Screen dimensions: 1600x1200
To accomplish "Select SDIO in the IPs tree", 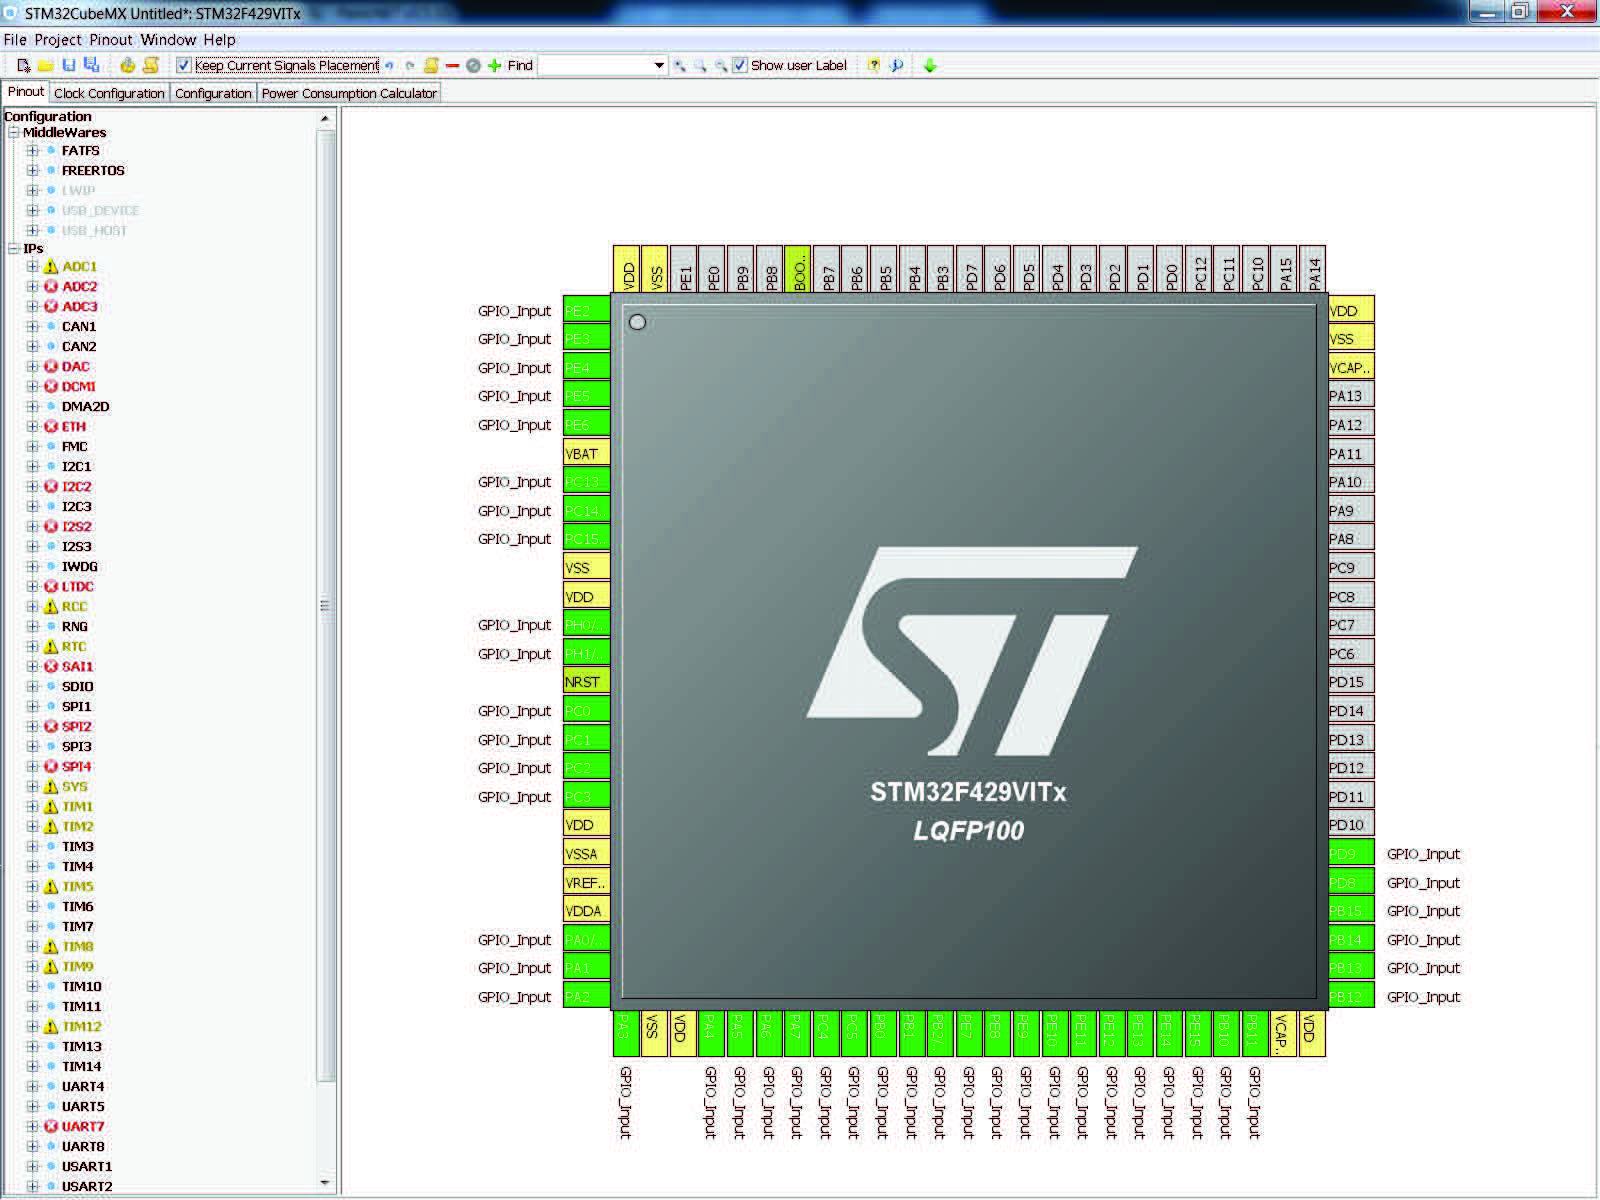I will coord(78,687).
